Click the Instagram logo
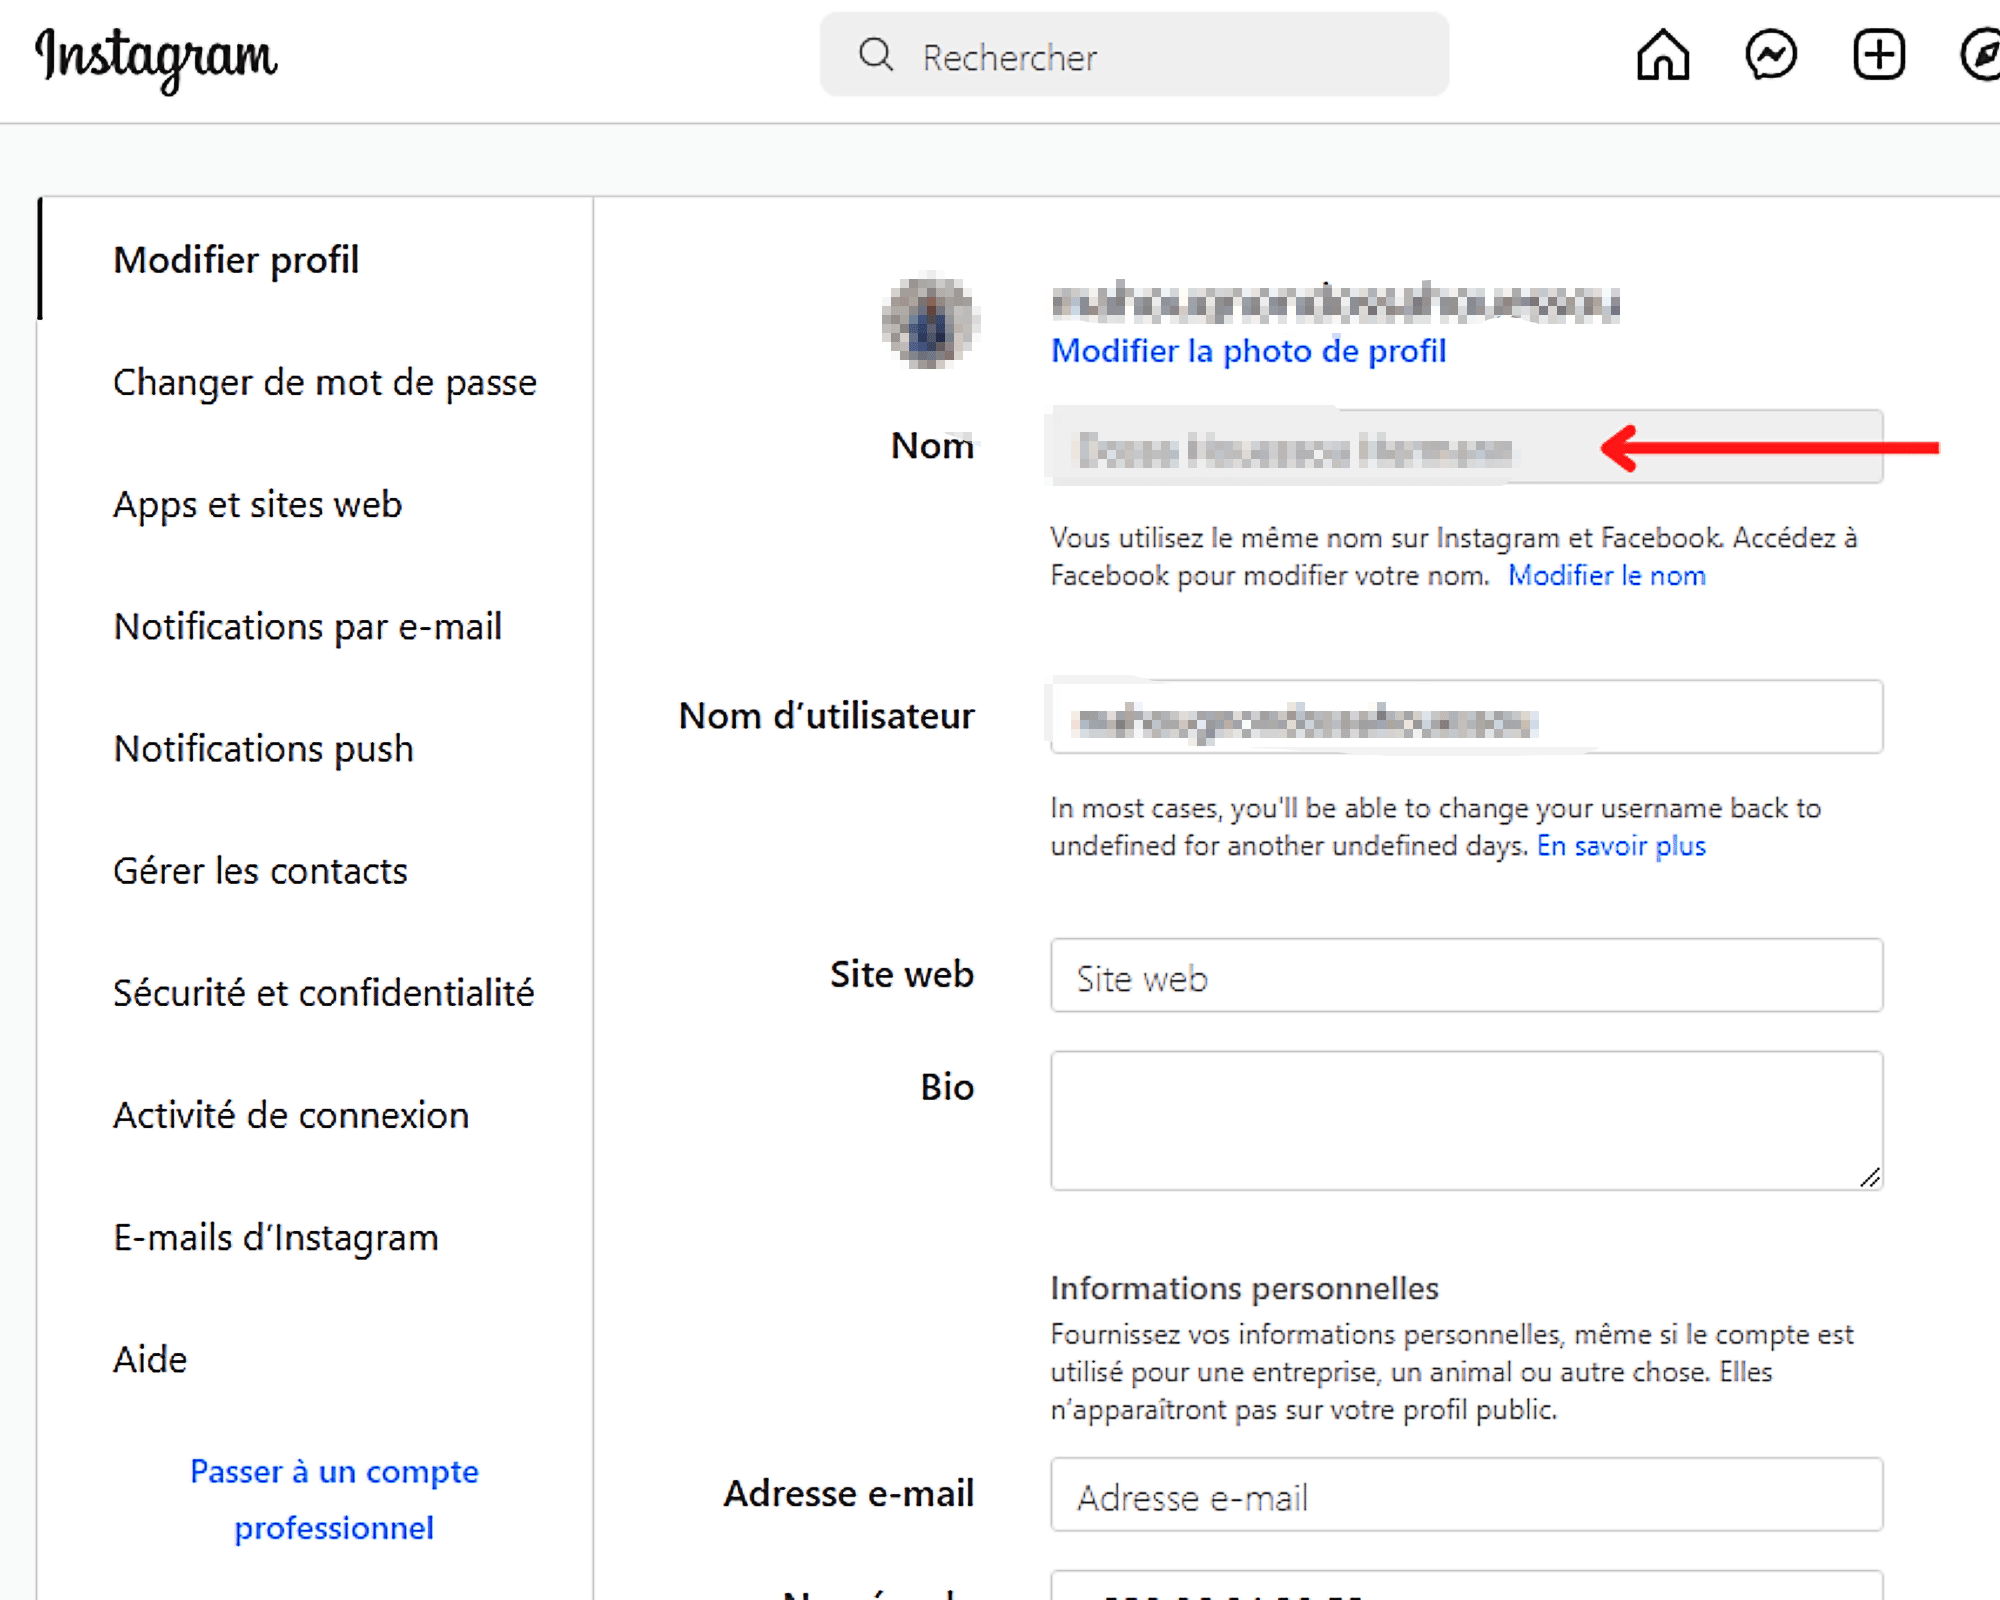 coord(156,58)
